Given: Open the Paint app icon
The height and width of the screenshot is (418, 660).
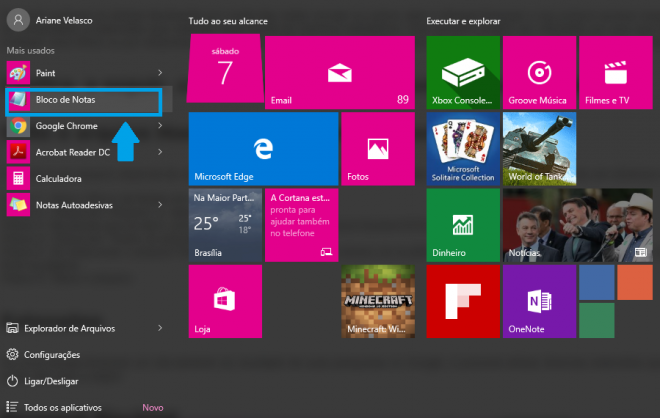Looking at the screenshot, I should pyautogui.click(x=18, y=73).
